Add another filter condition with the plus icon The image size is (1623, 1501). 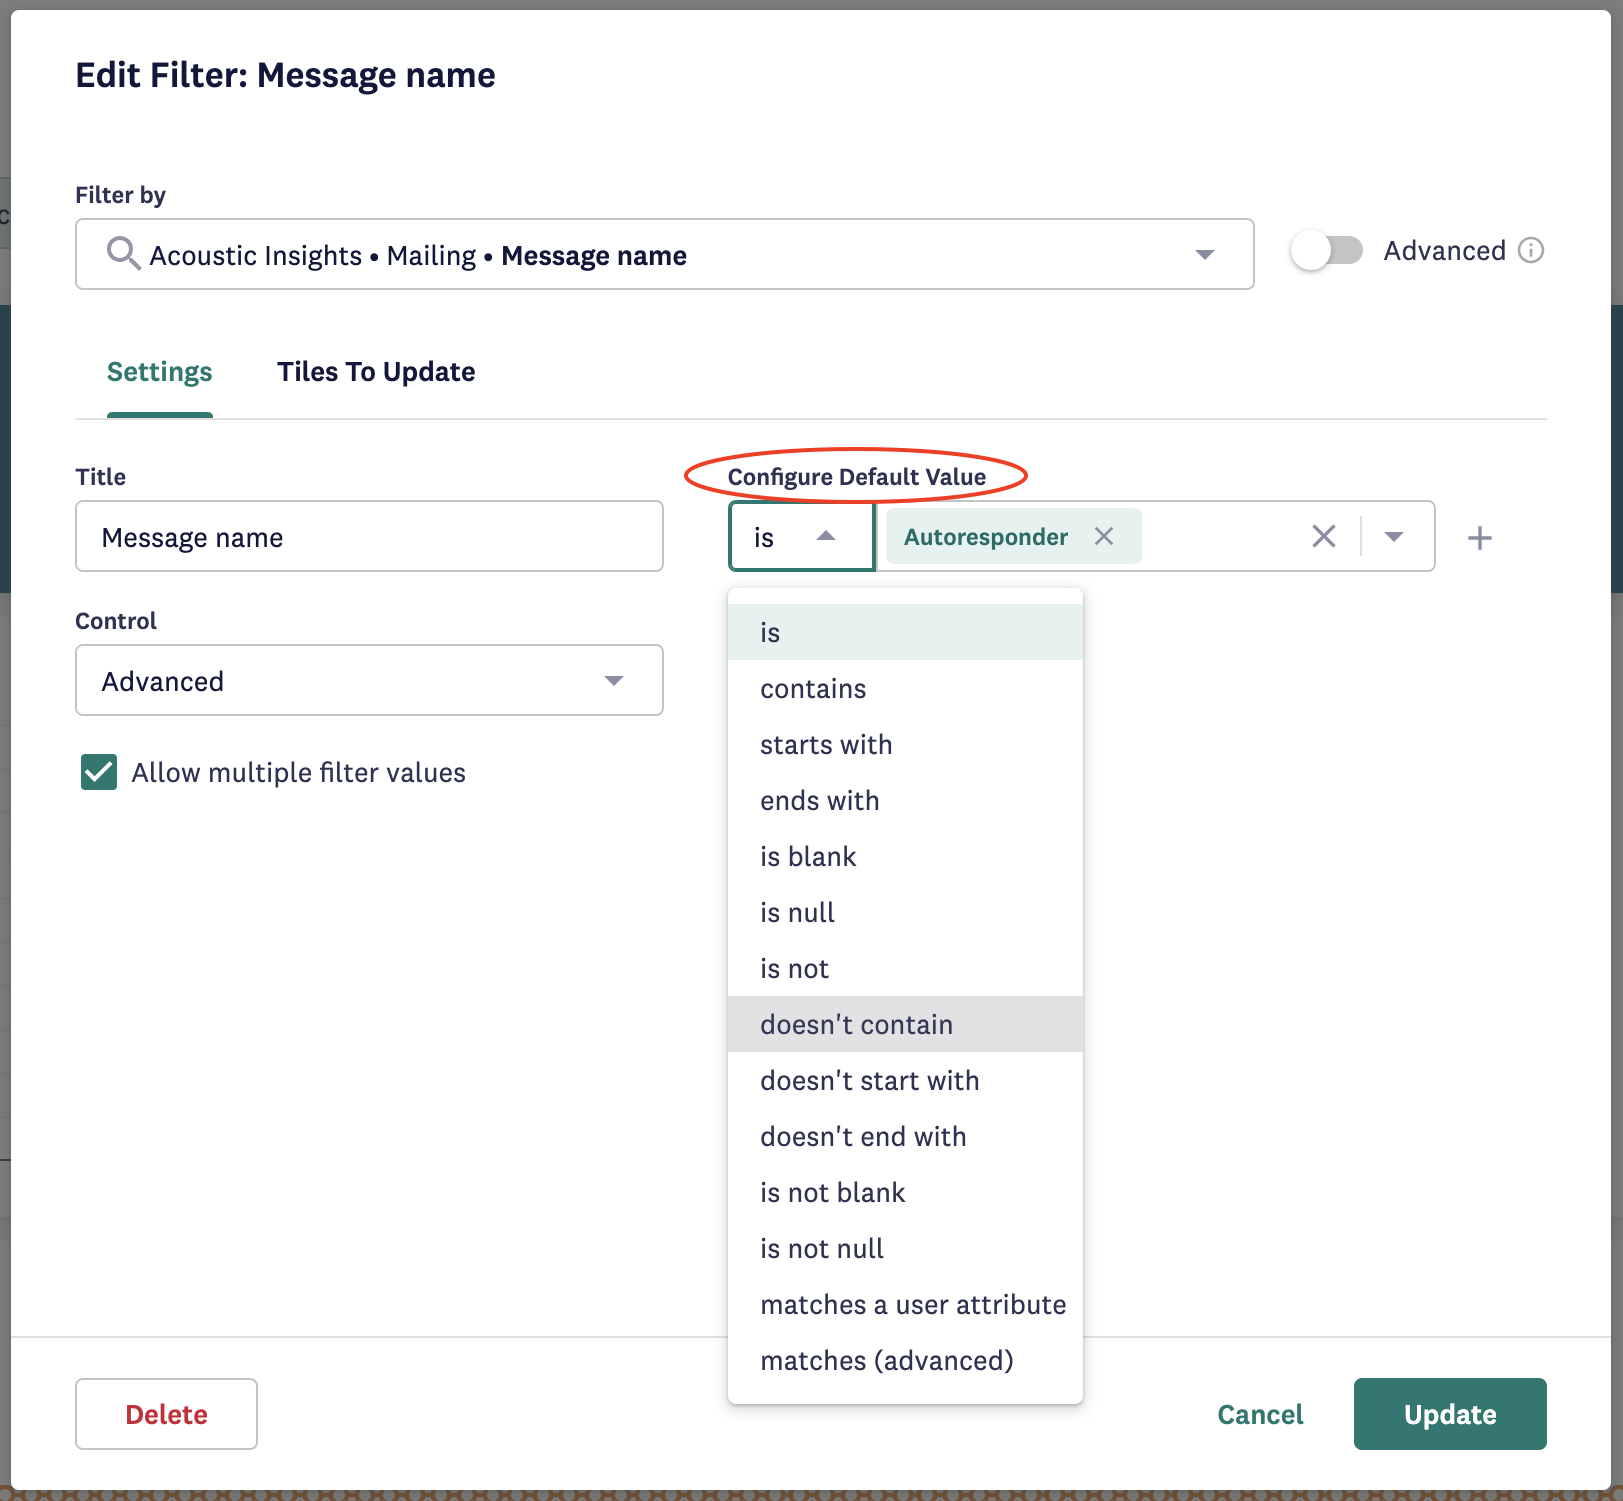pos(1479,538)
